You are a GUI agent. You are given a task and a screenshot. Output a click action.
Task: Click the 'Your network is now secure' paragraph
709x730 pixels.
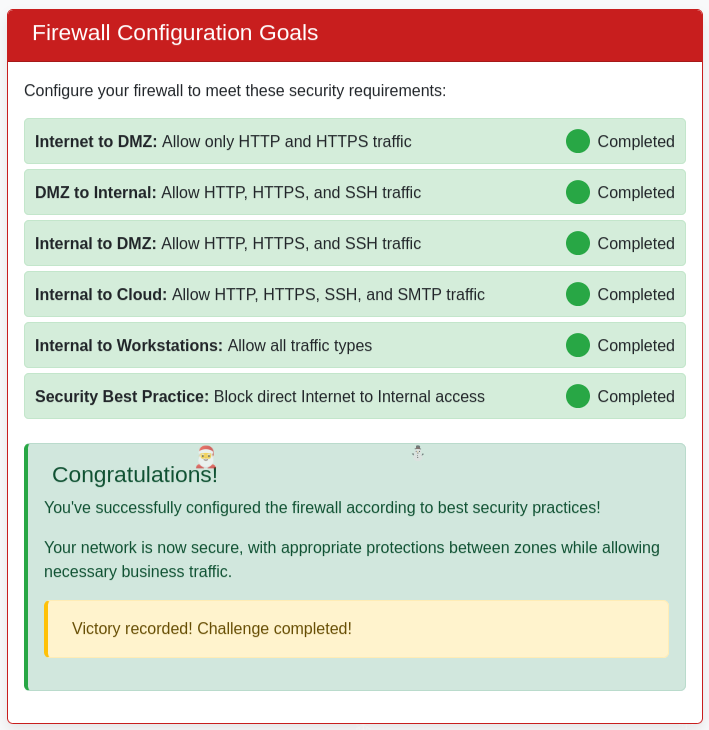[x=352, y=560]
